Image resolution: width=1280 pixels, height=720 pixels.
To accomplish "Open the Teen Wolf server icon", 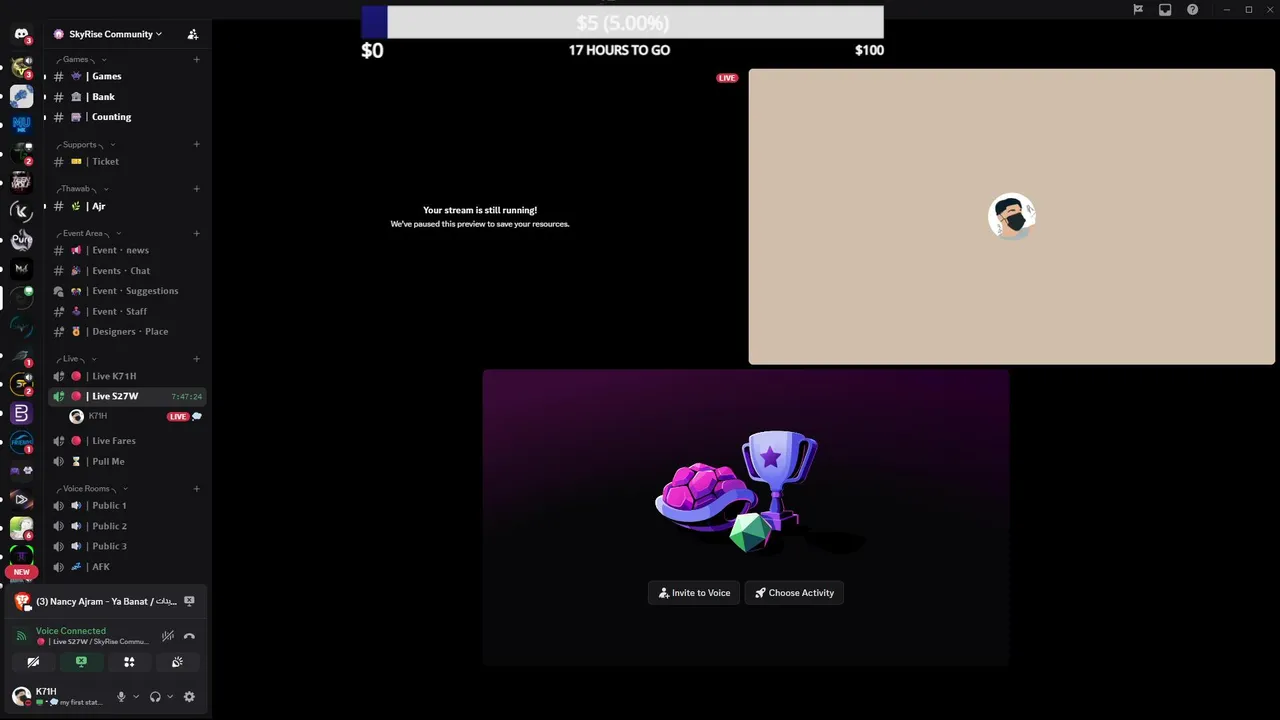I will [21, 182].
